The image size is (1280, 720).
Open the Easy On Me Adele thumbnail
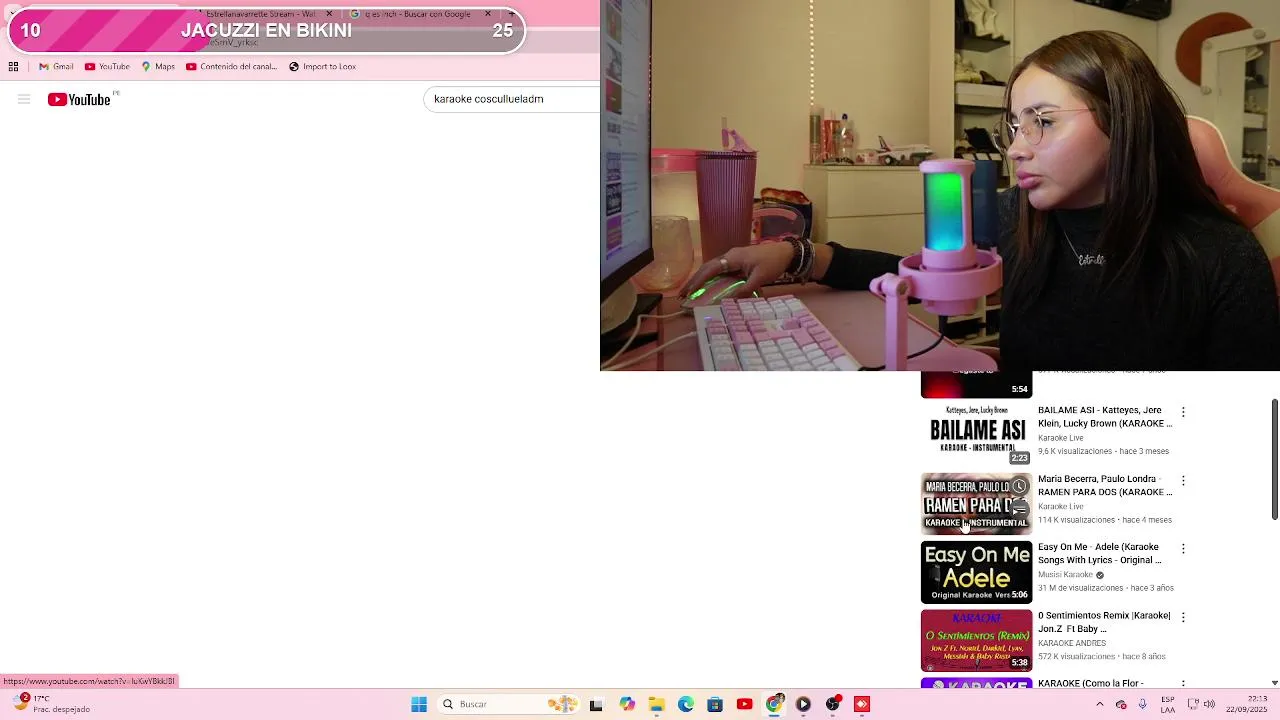pyautogui.click(x=976, y=572)
